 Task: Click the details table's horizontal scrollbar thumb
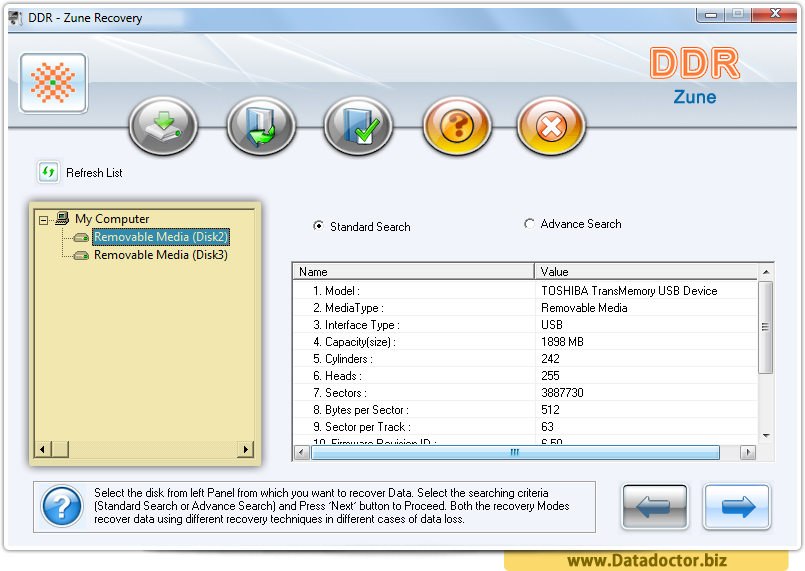(515, 452)
